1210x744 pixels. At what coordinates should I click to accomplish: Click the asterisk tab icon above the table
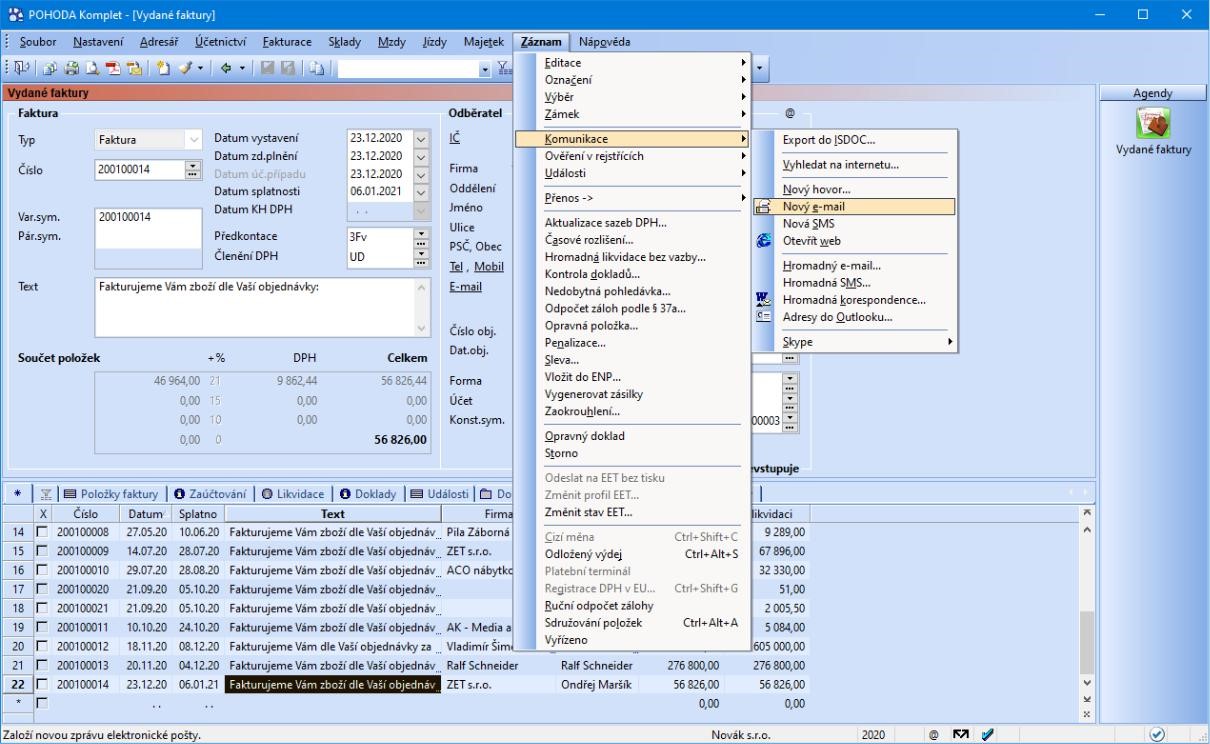[x=16, y=494]
